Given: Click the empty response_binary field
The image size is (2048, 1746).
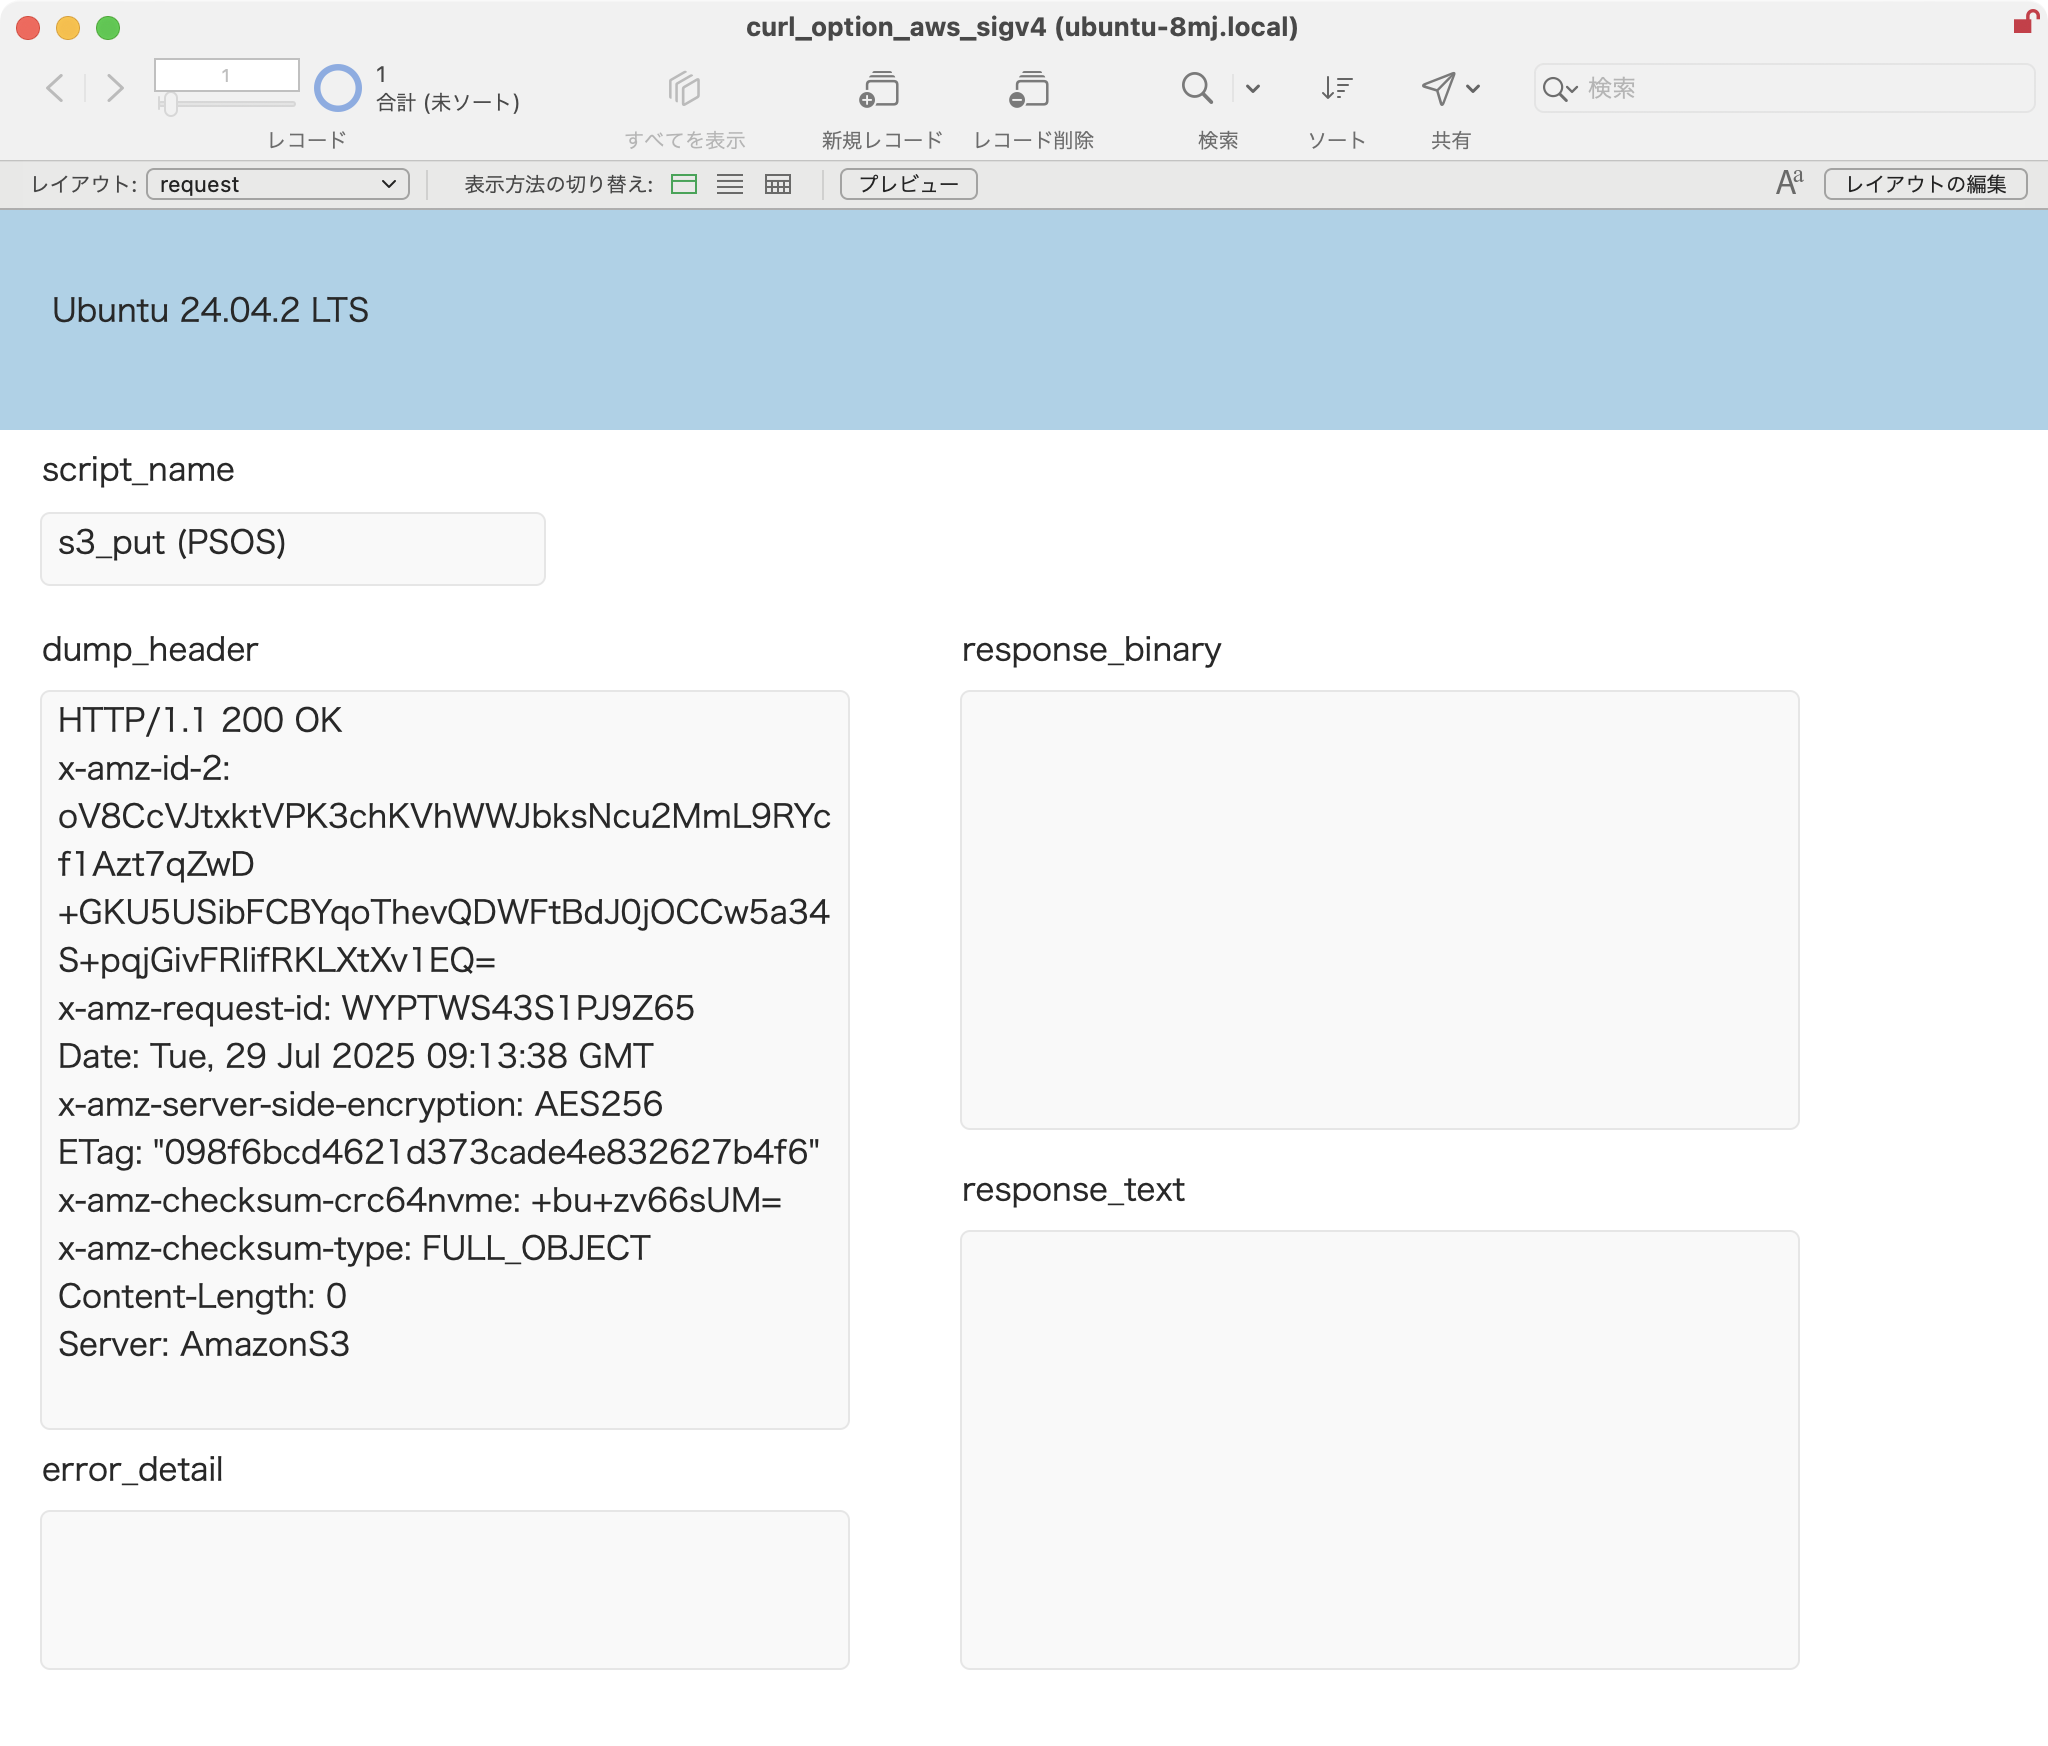Looking at the screenshot, I should click(1380, 910).
